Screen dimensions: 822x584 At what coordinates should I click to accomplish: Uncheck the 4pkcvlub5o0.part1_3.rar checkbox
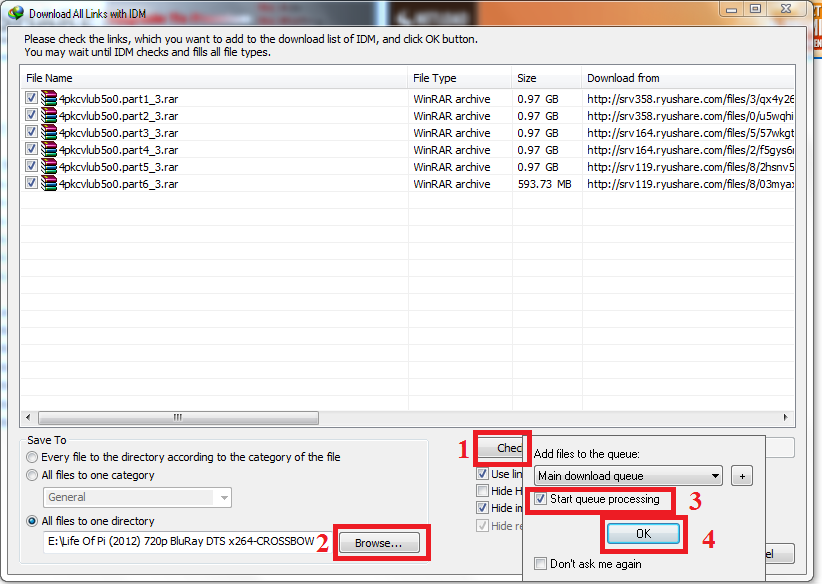31,98
